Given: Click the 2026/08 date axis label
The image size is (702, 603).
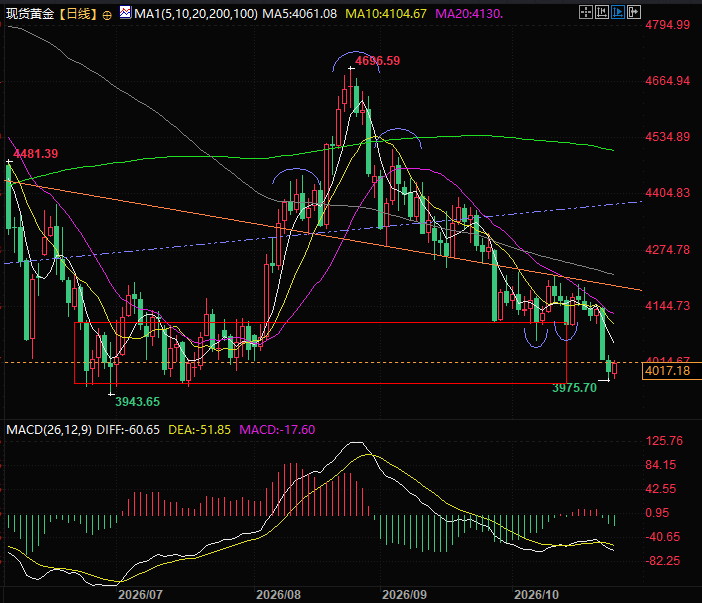Looking at the screenshot, I should pyautogui.click(x=278, y=595).
